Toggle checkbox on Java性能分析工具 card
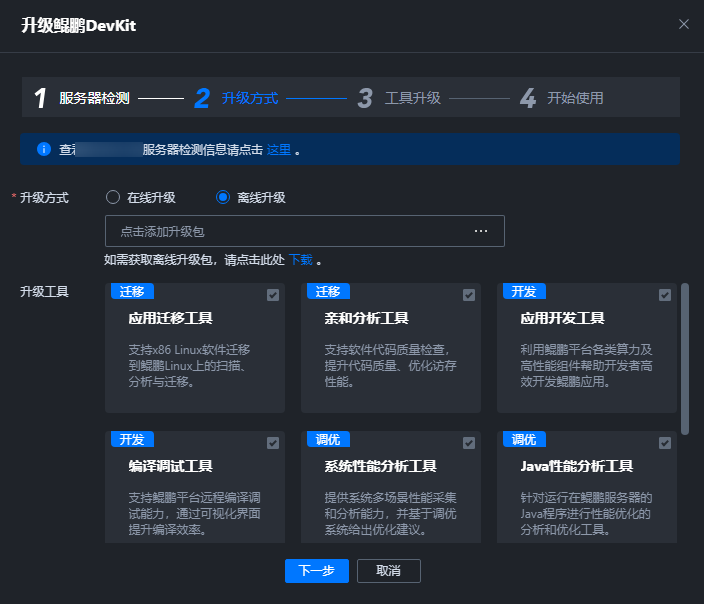 665,443
